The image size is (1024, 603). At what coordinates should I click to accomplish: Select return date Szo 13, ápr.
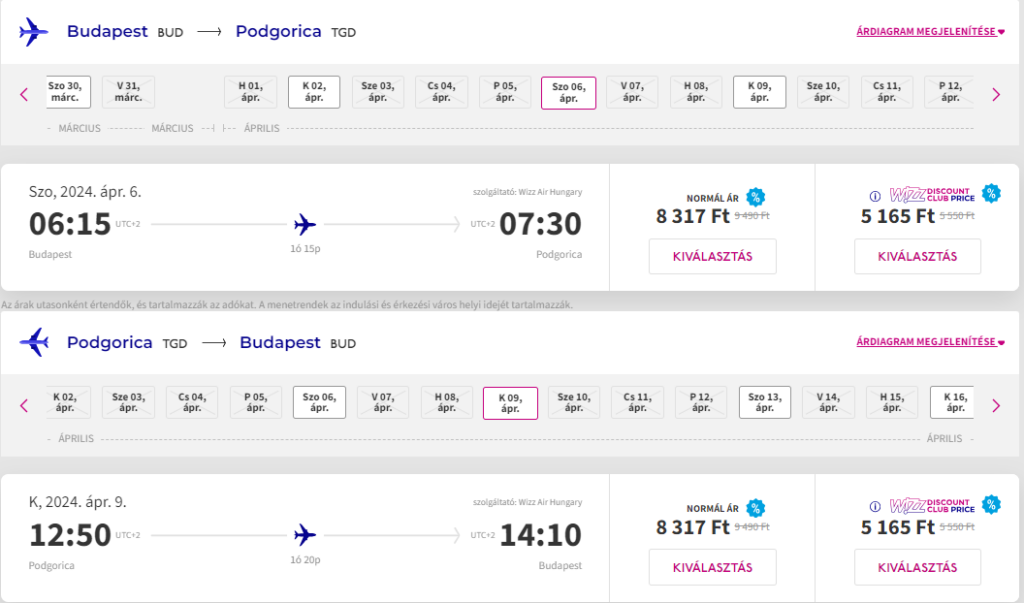(765, 402)
